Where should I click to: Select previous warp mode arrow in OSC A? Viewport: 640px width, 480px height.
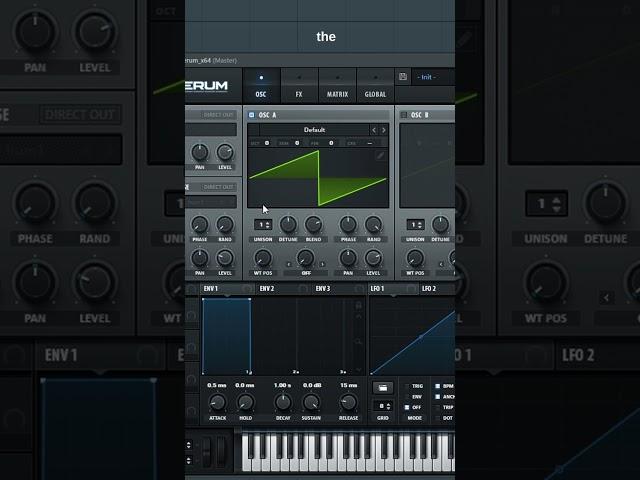click(x=289, y=264)
